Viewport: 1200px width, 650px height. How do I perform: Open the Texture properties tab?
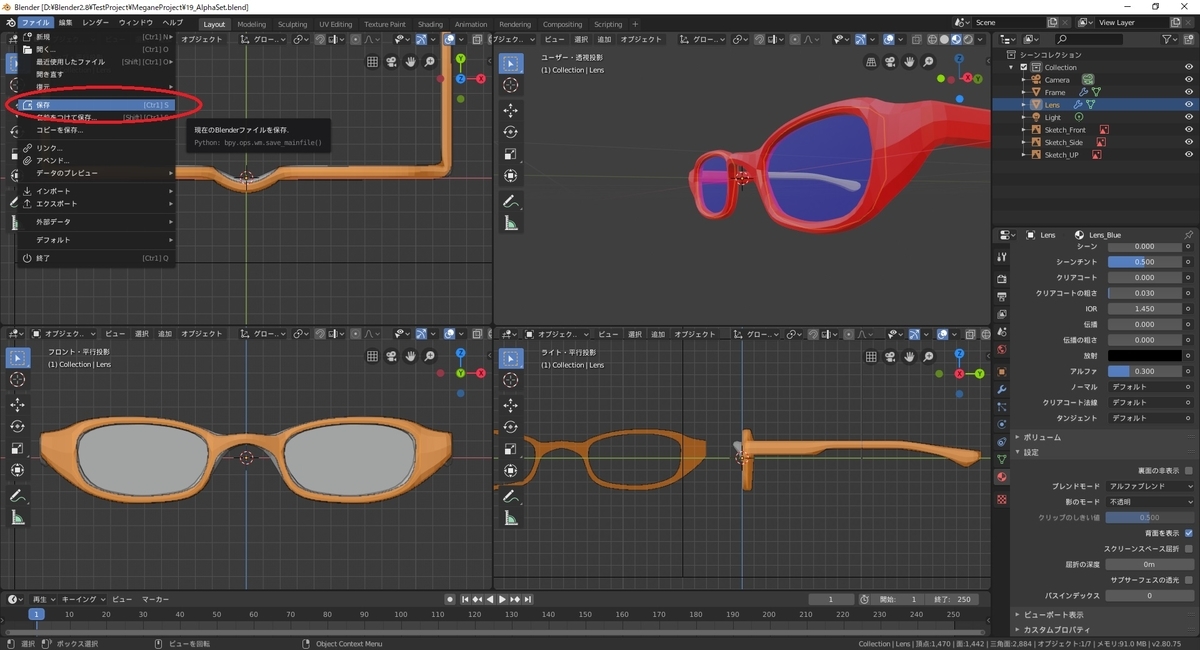pos(1002,498)
